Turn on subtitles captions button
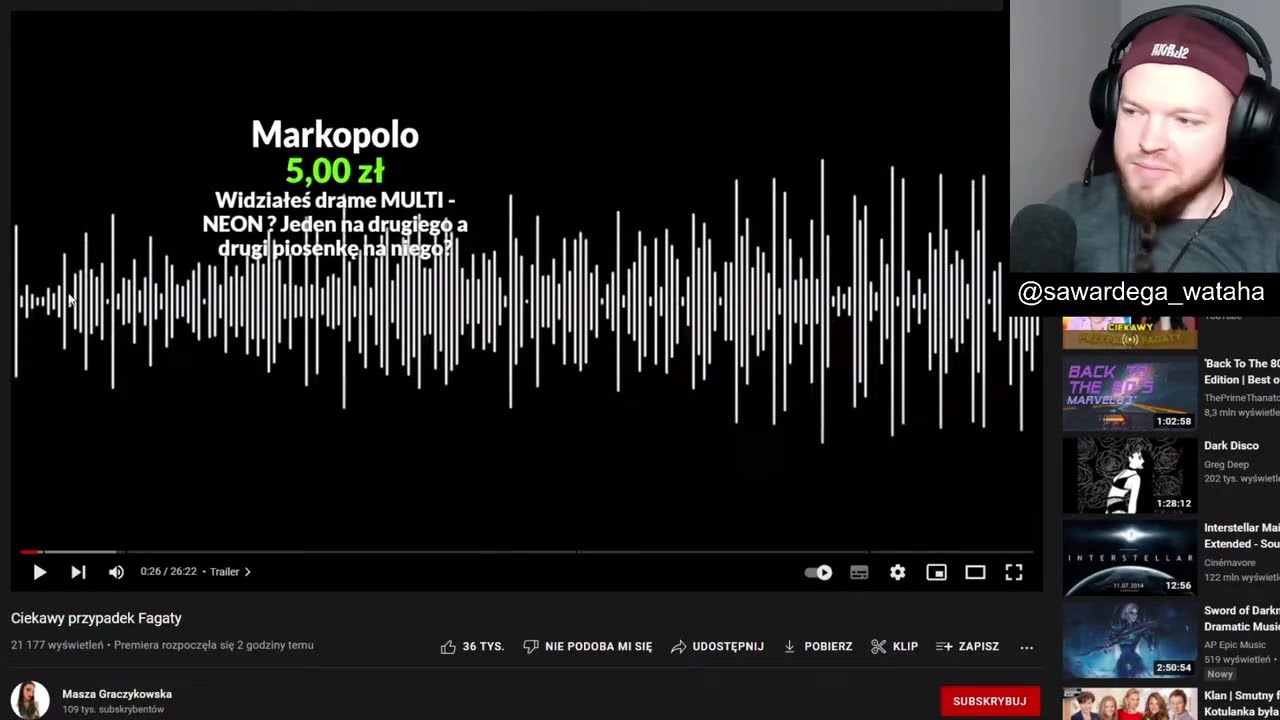 pos(859,572)
